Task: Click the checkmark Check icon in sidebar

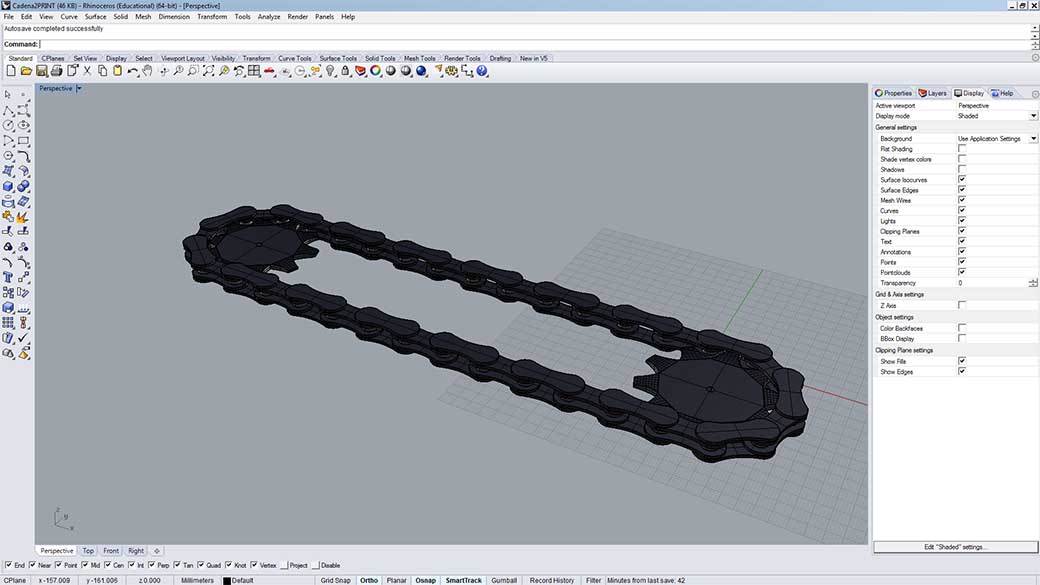Action: pyautogui.click(x=23, y=338)
